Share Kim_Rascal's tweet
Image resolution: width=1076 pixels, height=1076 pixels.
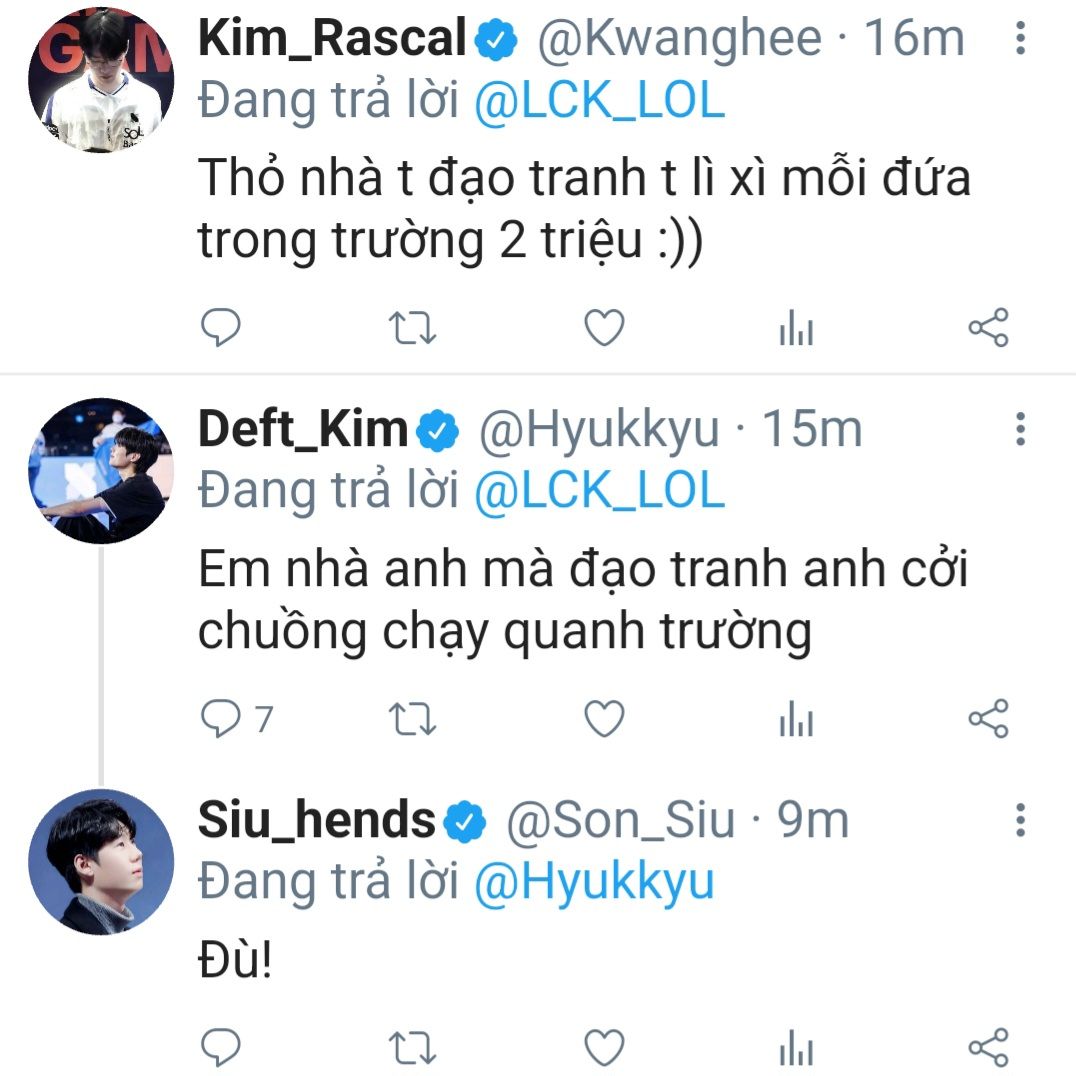(989, 328)
